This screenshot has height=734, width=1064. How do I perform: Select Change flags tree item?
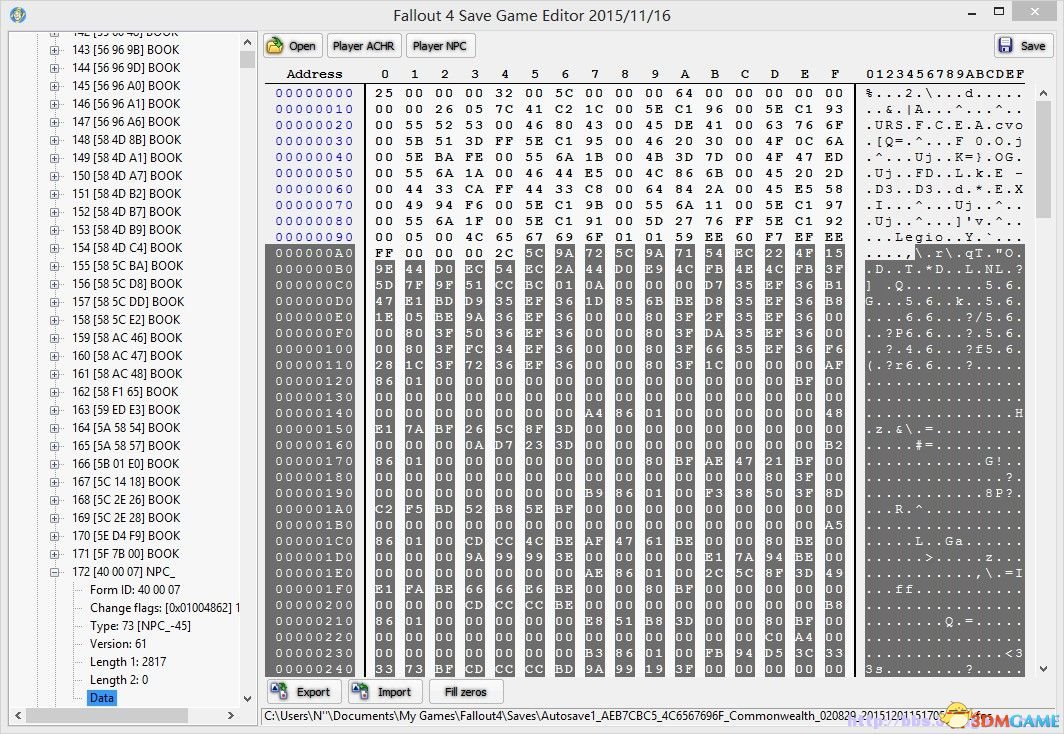tap(165, 608)
